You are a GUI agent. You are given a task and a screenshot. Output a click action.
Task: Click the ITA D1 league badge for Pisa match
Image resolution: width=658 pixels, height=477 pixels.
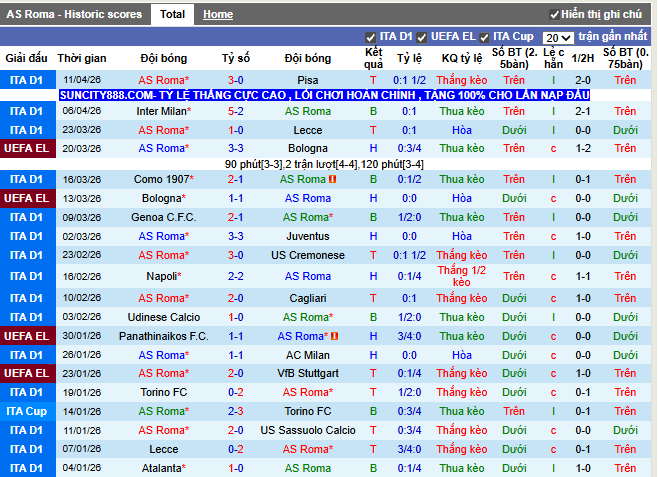point(26,79)
